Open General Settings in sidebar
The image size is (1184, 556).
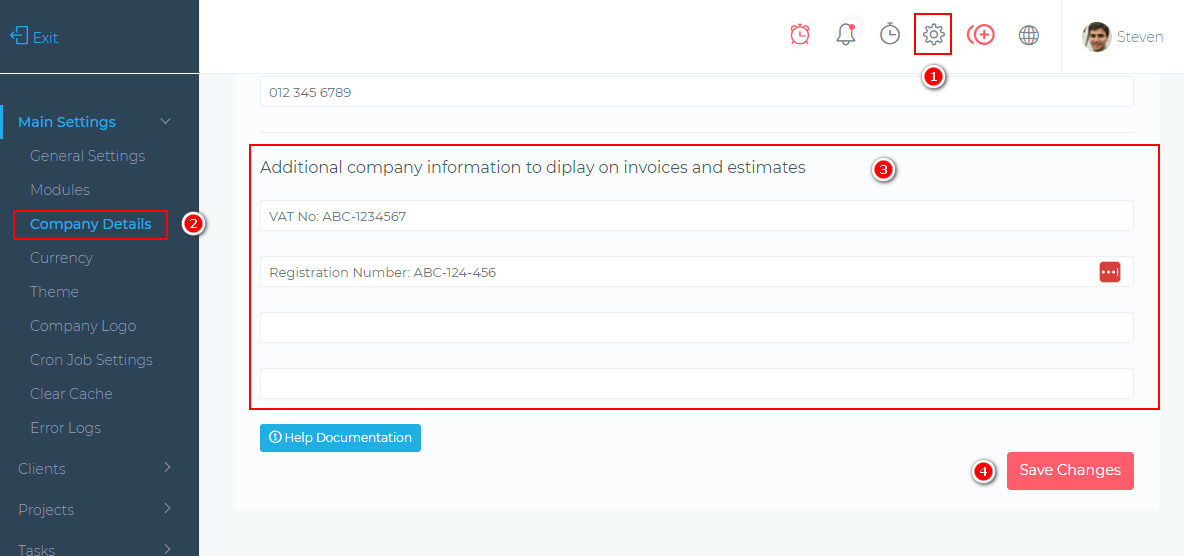(88, 156)
